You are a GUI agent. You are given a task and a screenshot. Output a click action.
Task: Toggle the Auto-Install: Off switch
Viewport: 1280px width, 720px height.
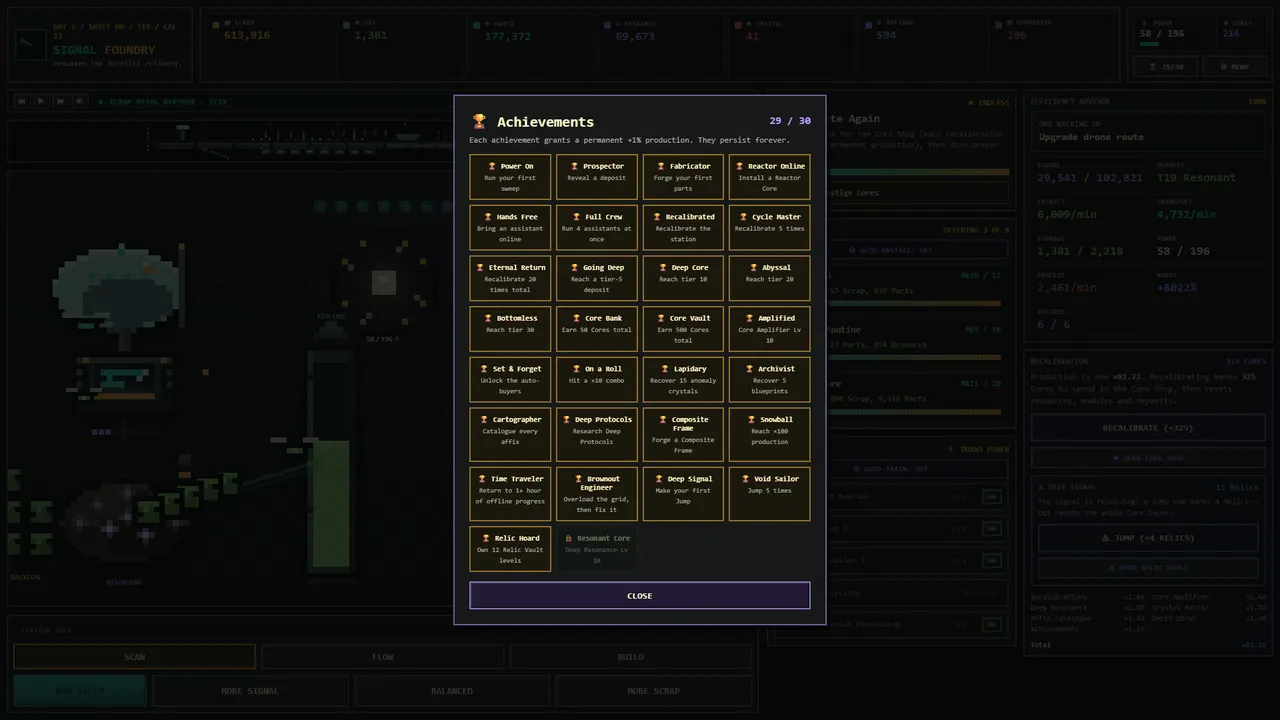pyautogui.click(x=892, y=250)
